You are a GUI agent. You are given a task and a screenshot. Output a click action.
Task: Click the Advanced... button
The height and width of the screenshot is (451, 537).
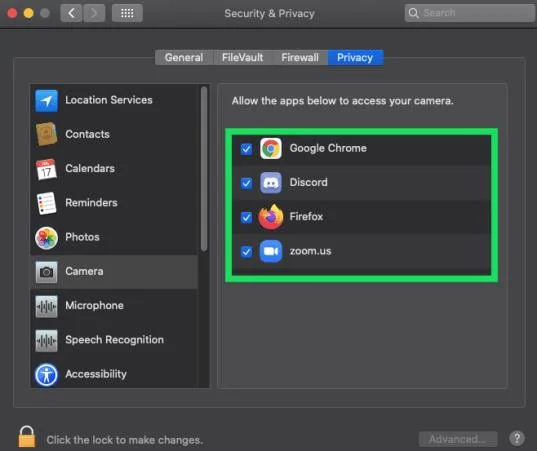[x=458, y=439]
